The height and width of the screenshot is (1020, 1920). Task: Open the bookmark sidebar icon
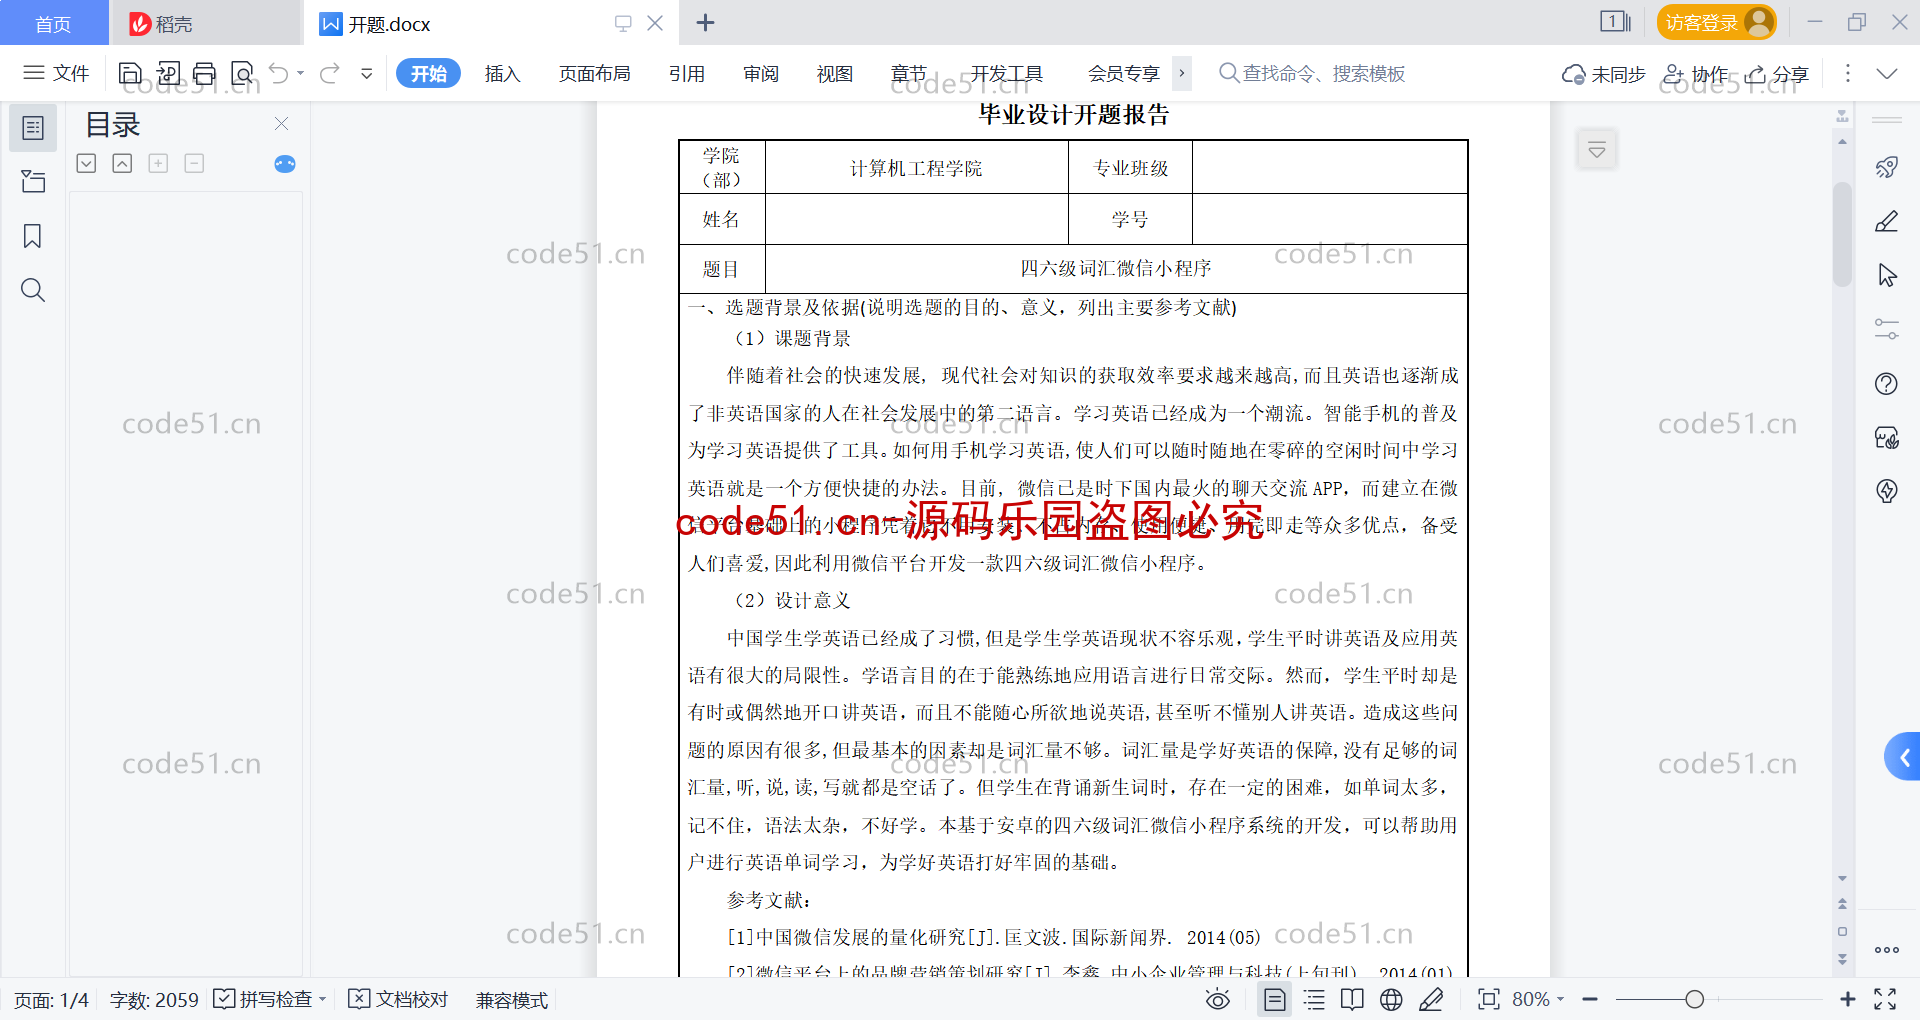[x=33, y=236]
